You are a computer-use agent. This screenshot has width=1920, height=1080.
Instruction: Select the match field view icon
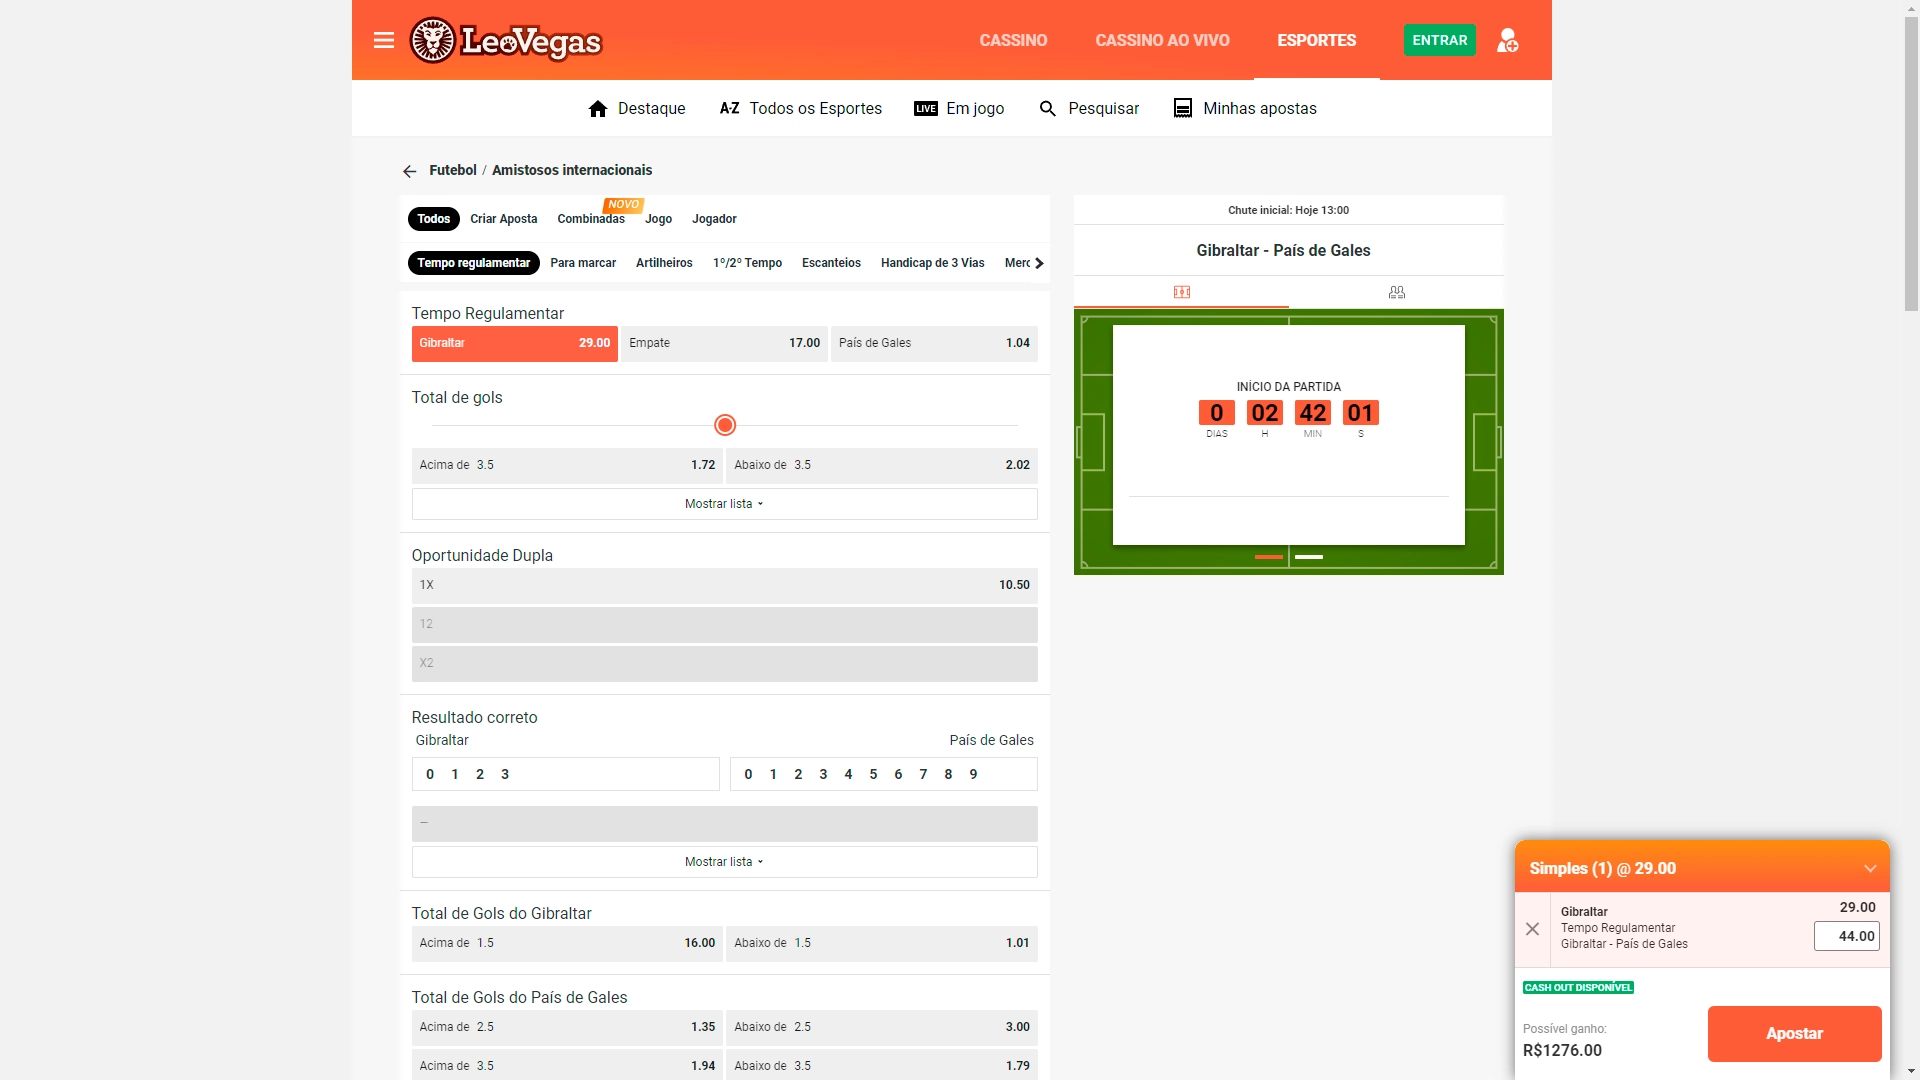[x=1182, y=292]
